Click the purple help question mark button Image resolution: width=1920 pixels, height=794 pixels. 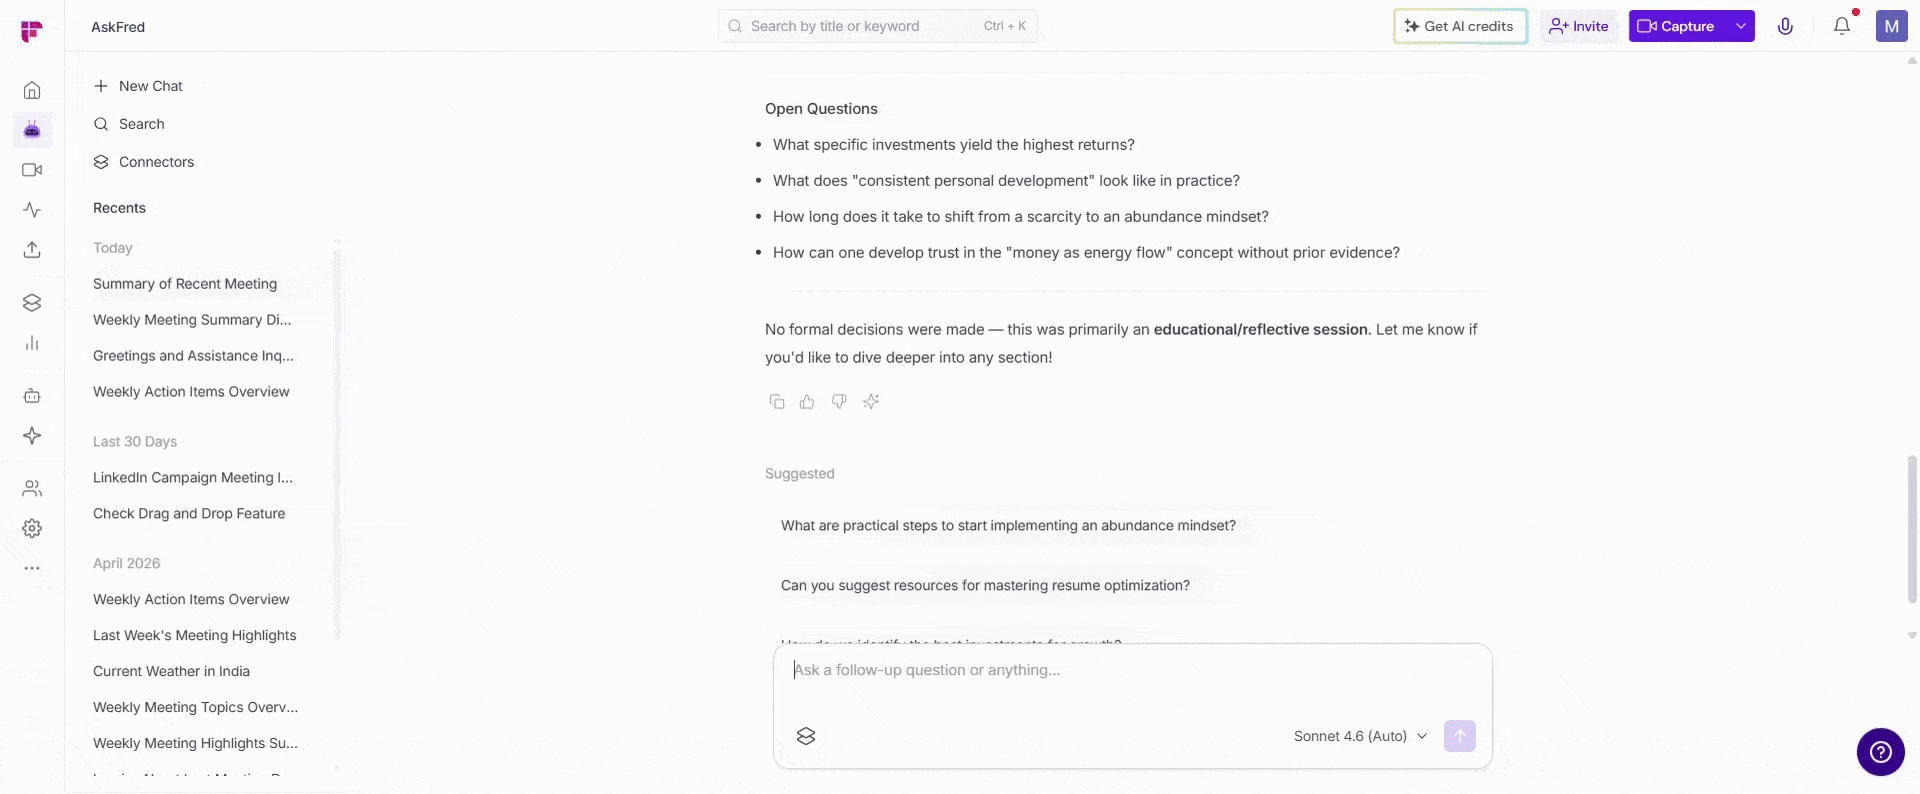[1880, 752]
